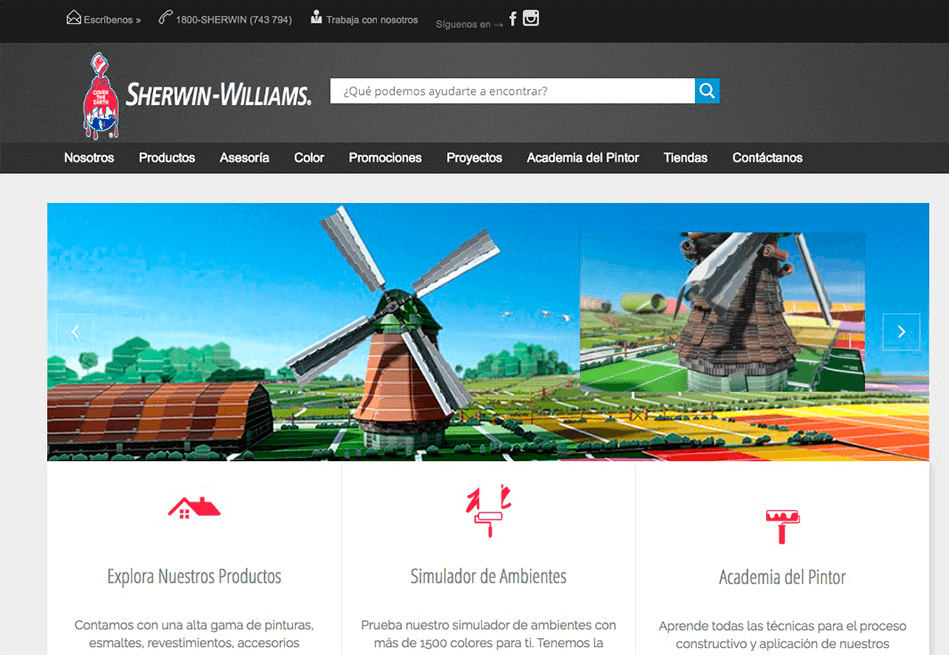Click the red house products icon

pyautogui.click(x=194, y=507)
